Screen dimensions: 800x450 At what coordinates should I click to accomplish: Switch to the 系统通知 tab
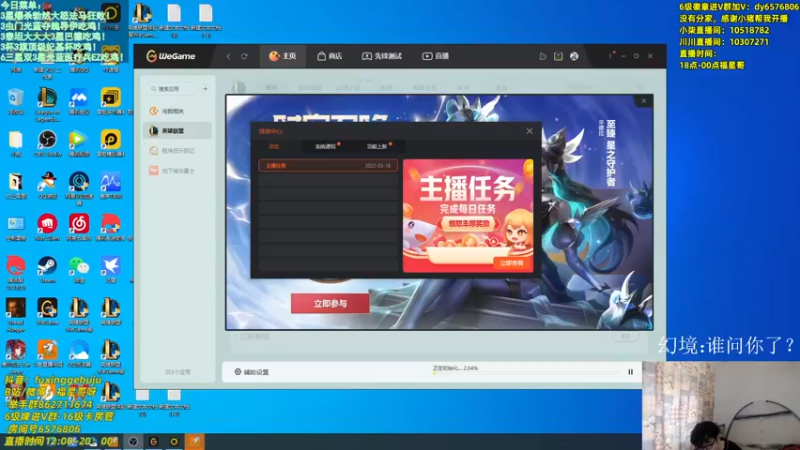327,146
